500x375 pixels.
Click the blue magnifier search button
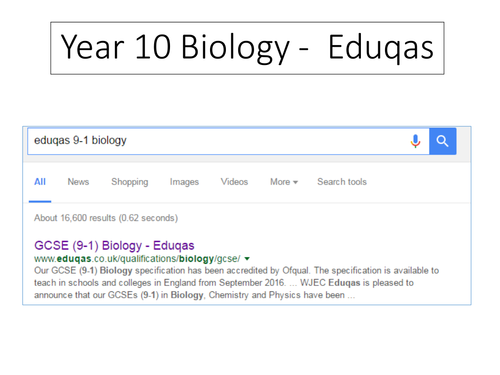click(443, 141)
